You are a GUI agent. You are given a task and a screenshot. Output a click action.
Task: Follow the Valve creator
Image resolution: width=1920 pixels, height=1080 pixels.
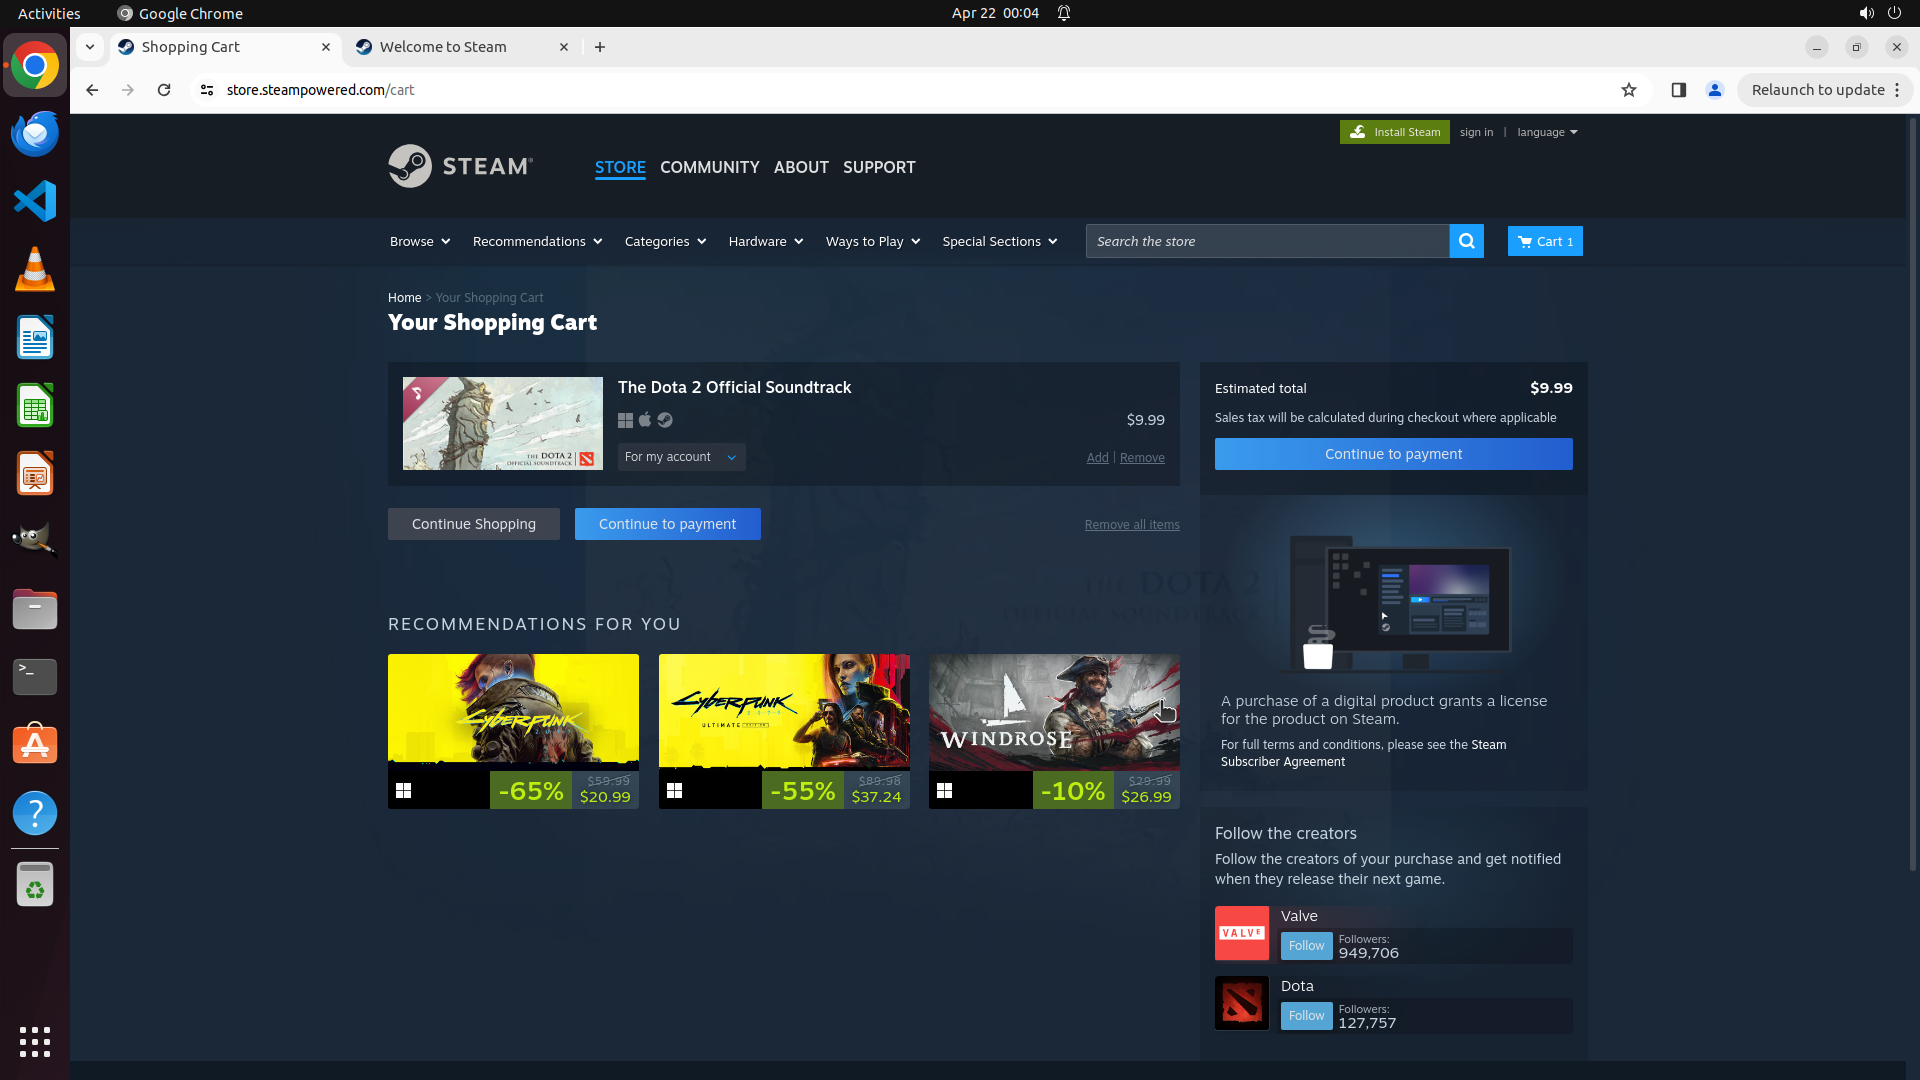1306,946
